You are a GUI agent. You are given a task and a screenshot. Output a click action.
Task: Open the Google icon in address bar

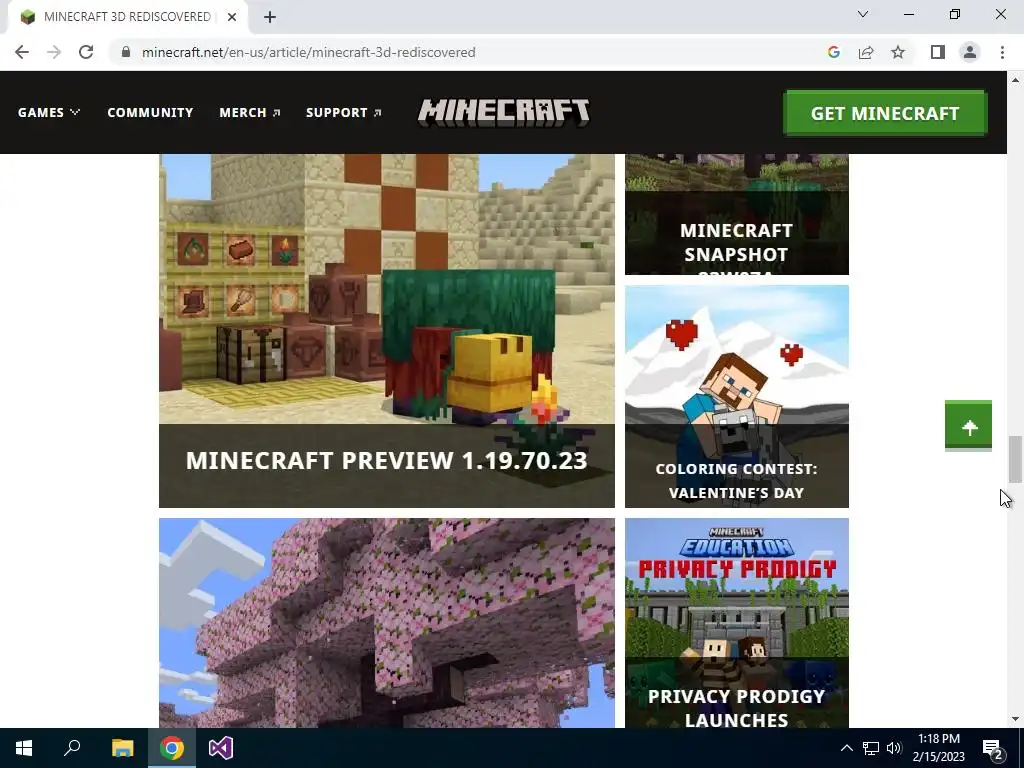[x=833, y=52]
